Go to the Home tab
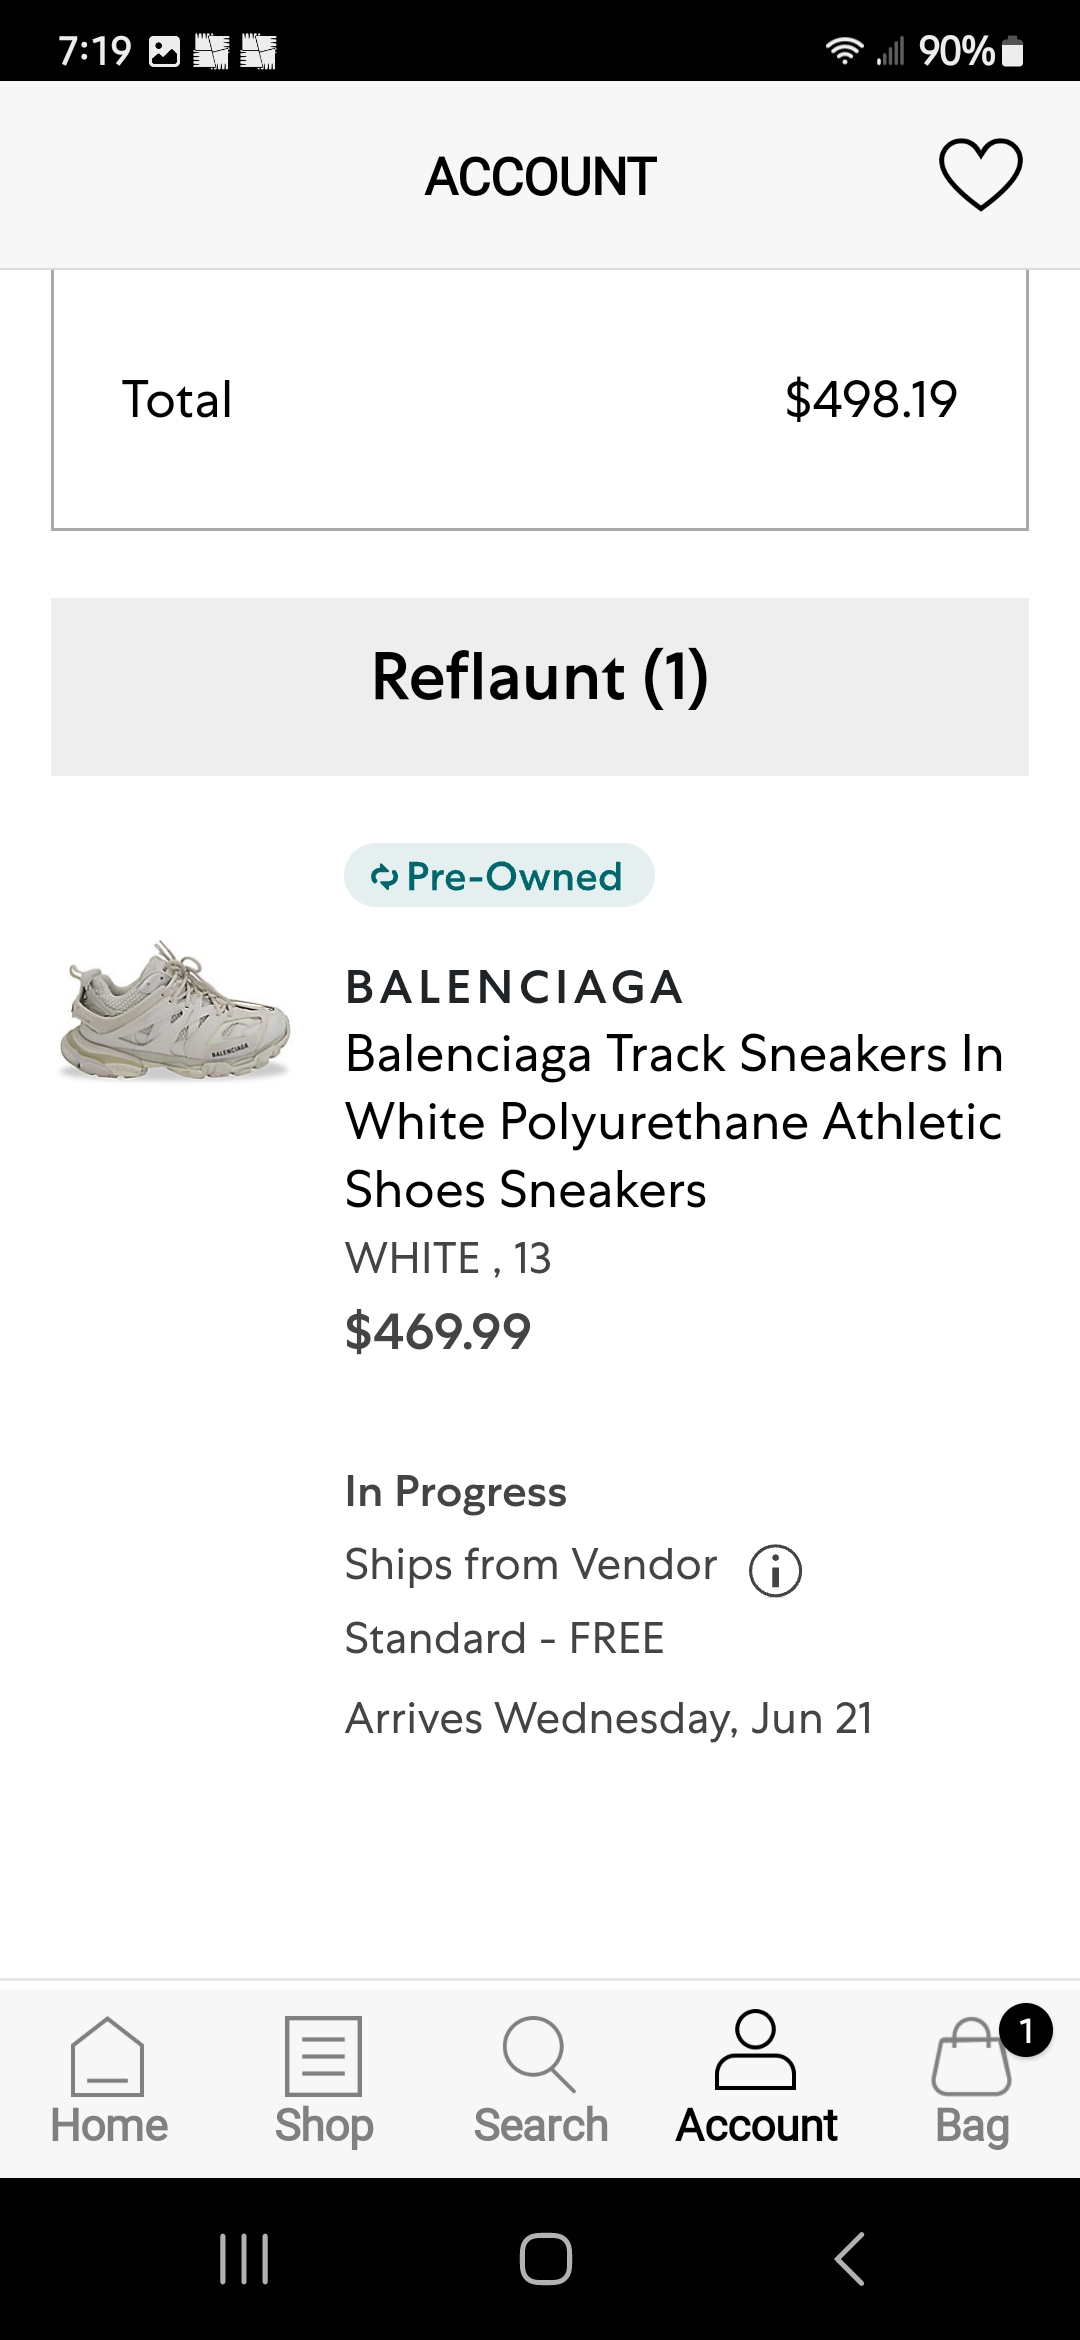This screenshot has width=1080, height=2340. click(109, 2082)
